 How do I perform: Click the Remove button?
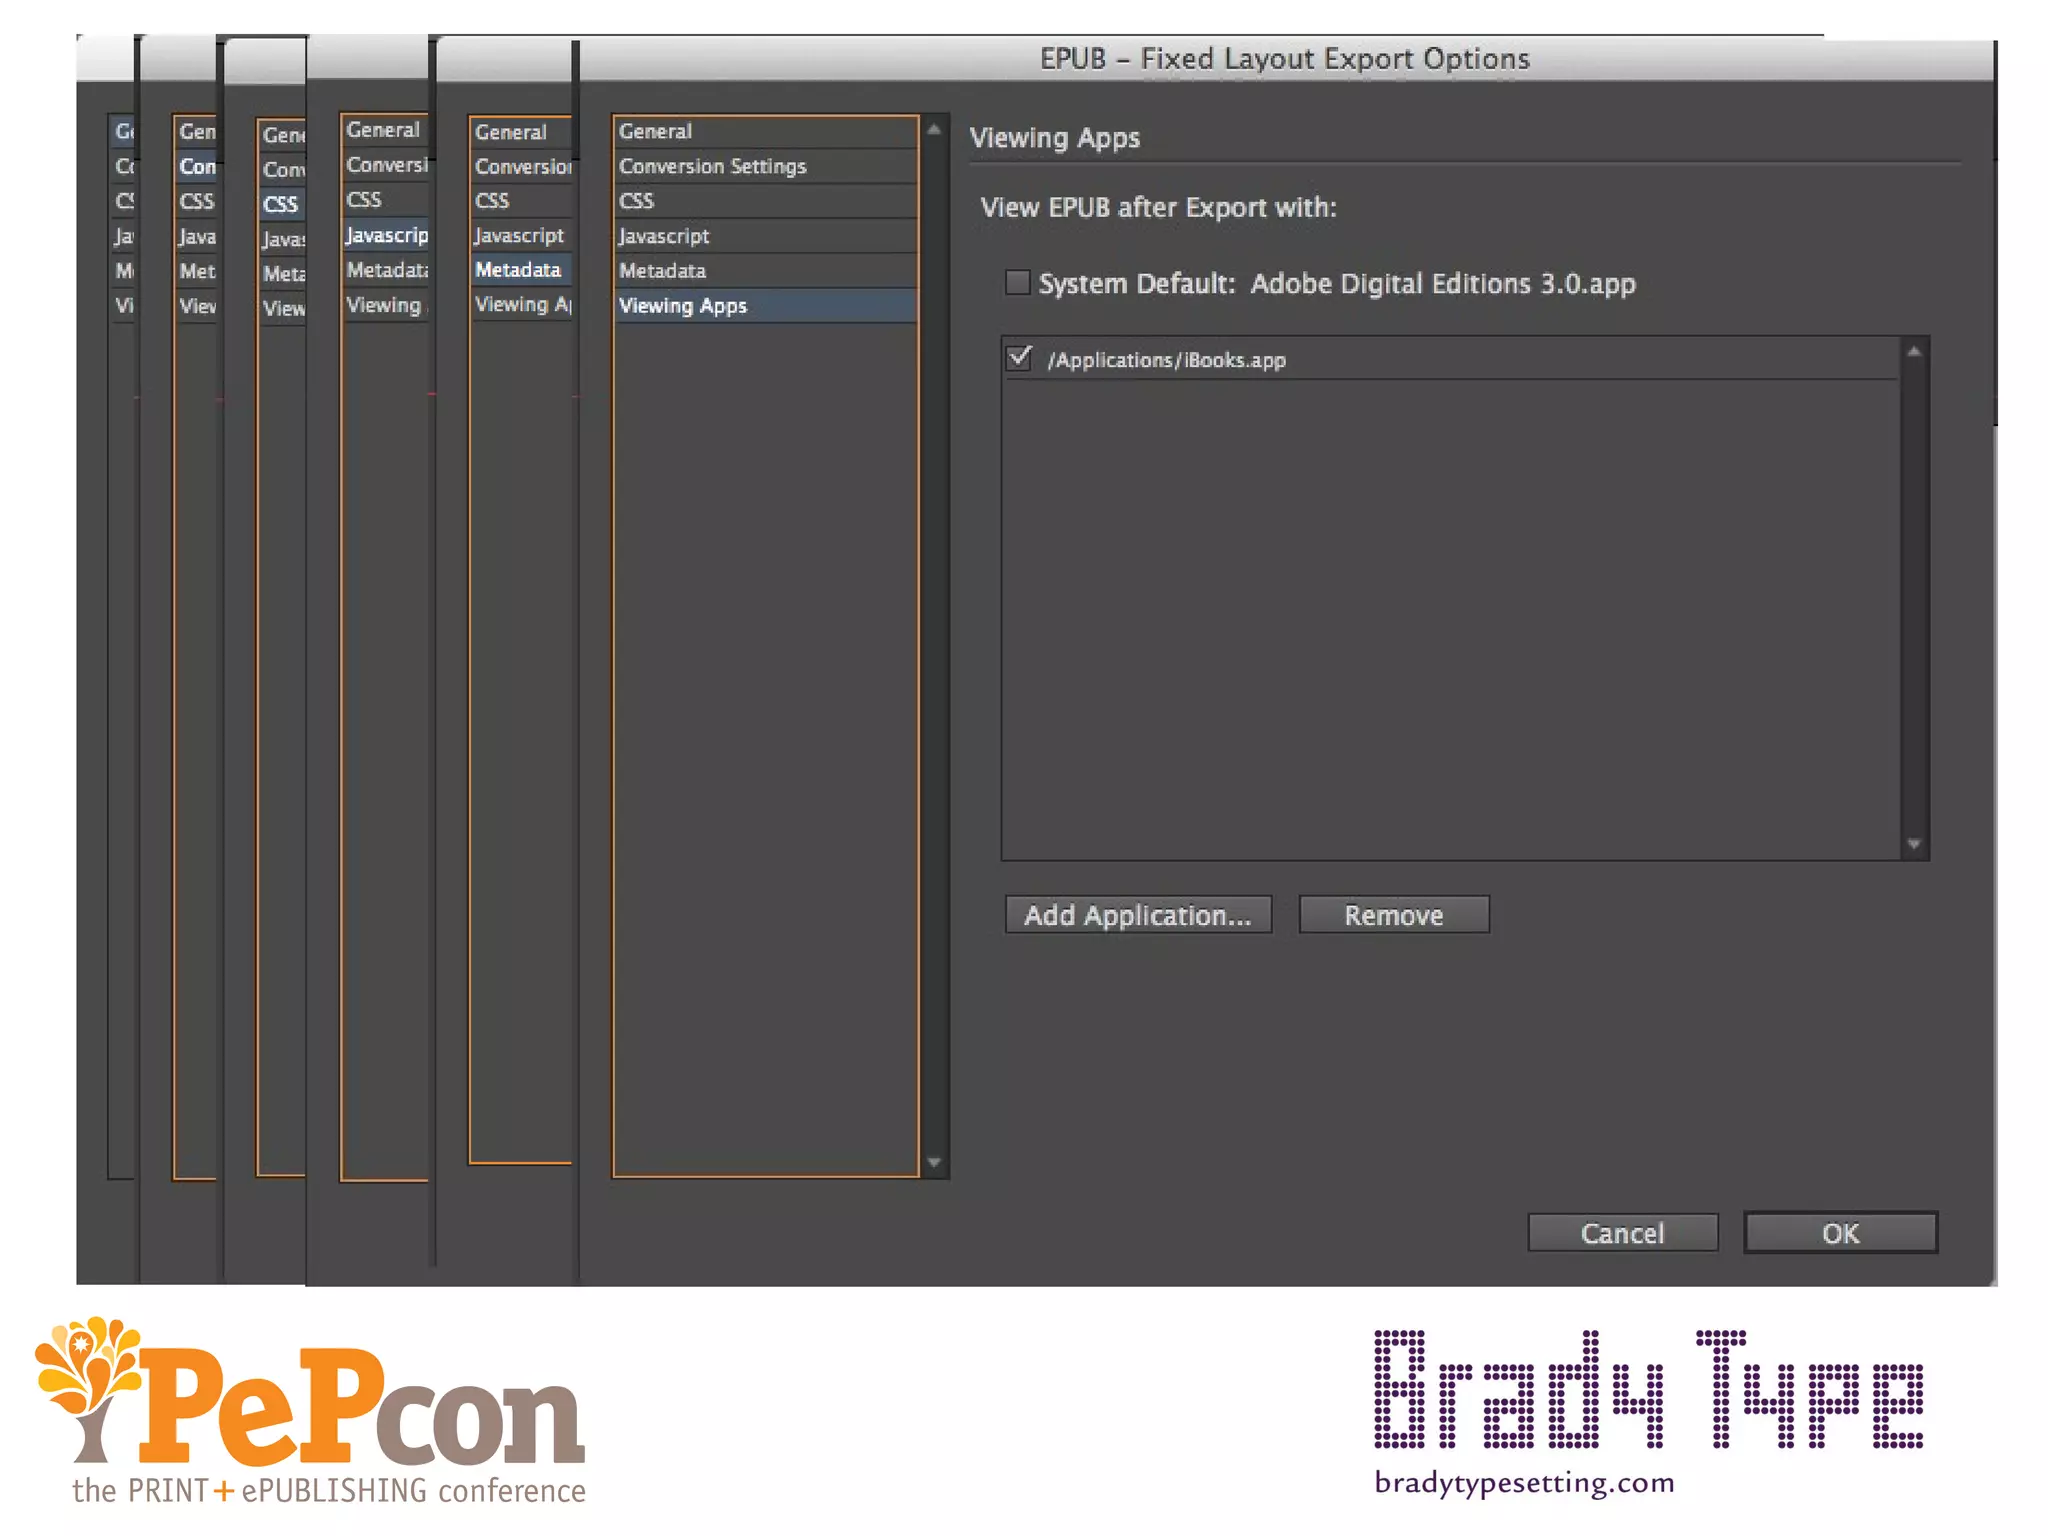pos(1393,915)
